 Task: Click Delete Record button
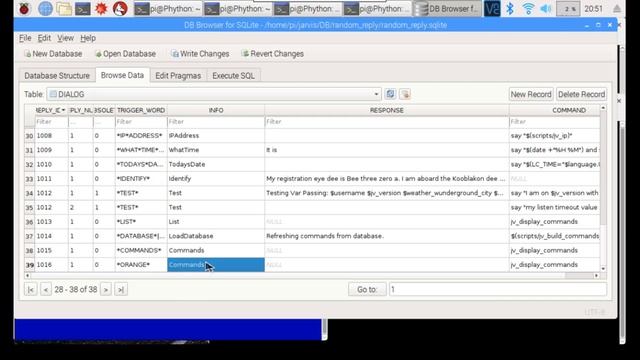(x=581, y=94)
